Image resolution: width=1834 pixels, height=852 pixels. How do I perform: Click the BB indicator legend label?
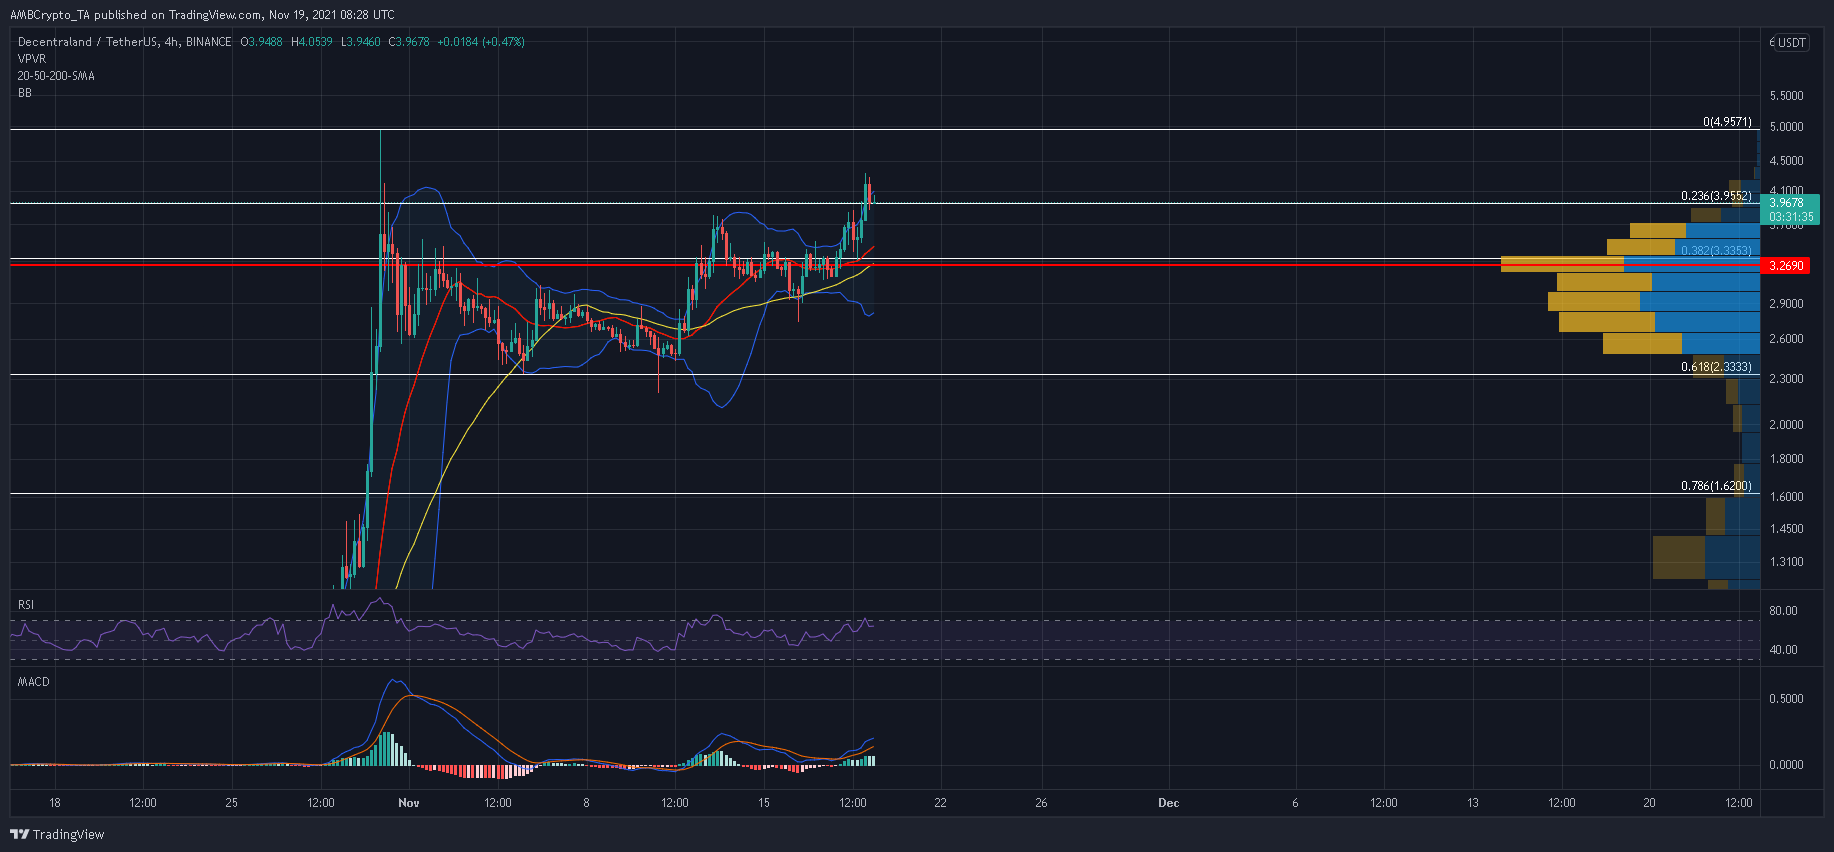pyautogui.click(x=25, y=93)
